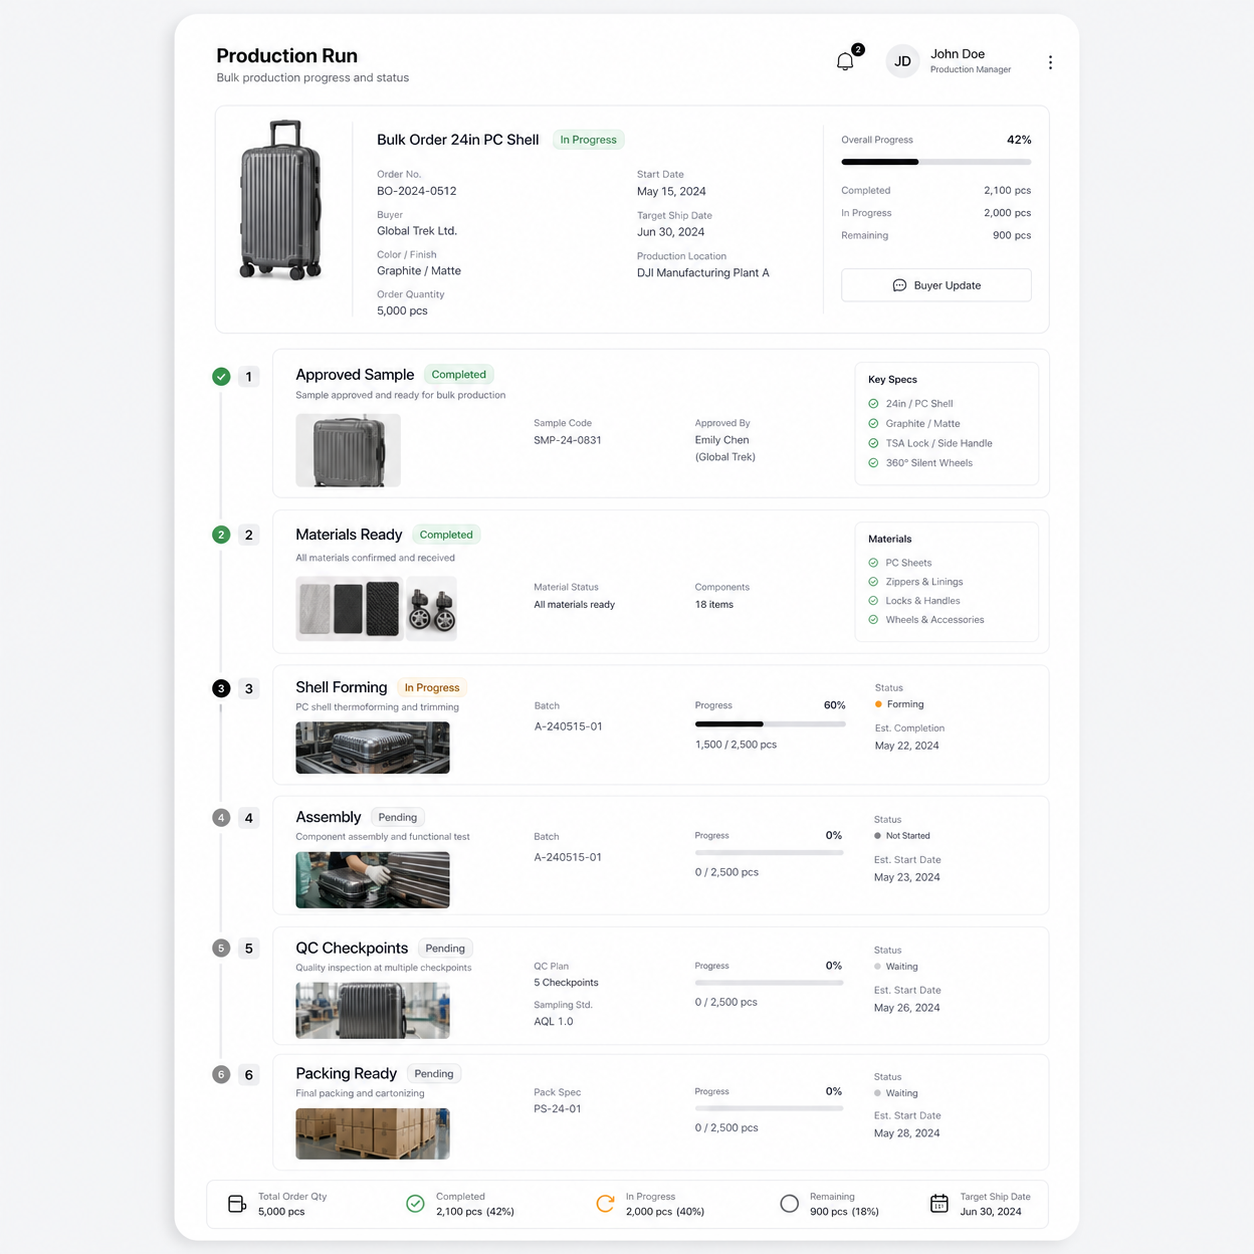Click green timeline marker for step 2
Screen dimensions: 1254x1254
(221, 535)
